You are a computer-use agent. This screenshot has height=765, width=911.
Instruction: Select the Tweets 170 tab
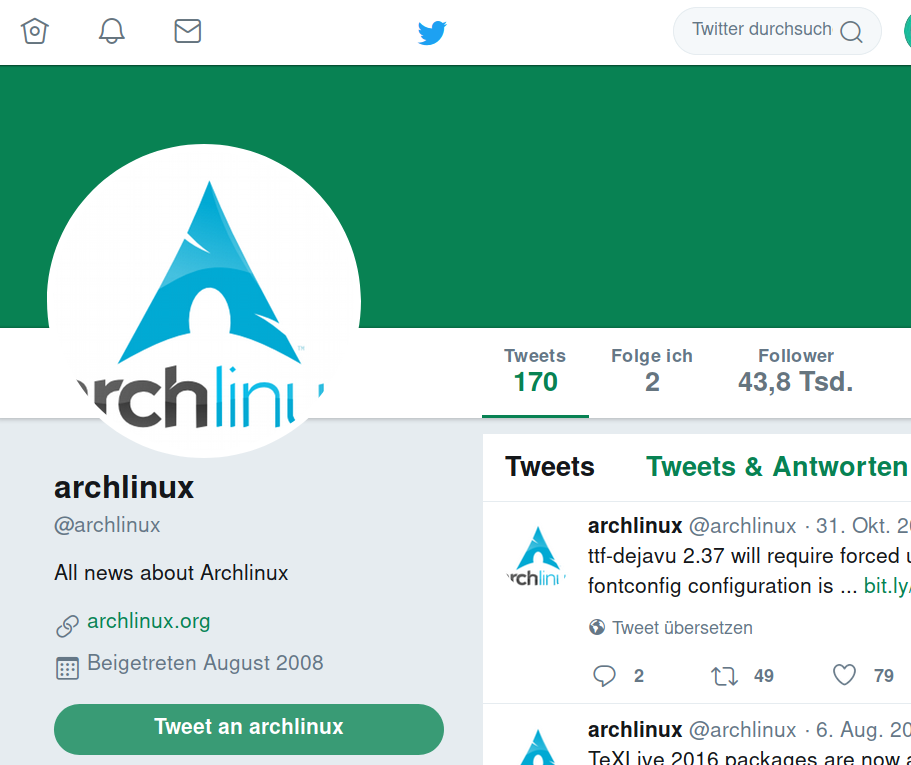click(535, 372)
